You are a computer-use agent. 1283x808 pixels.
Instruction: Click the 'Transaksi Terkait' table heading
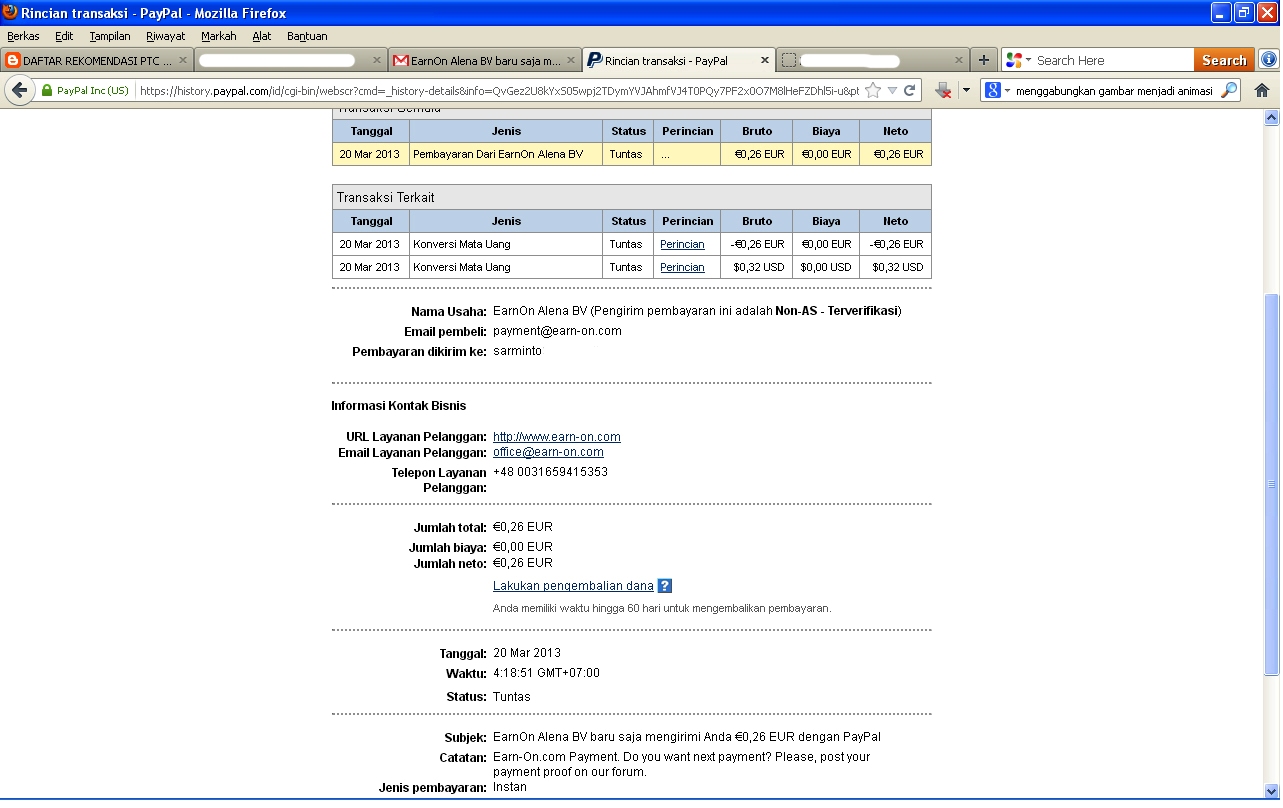coord(385,197)
